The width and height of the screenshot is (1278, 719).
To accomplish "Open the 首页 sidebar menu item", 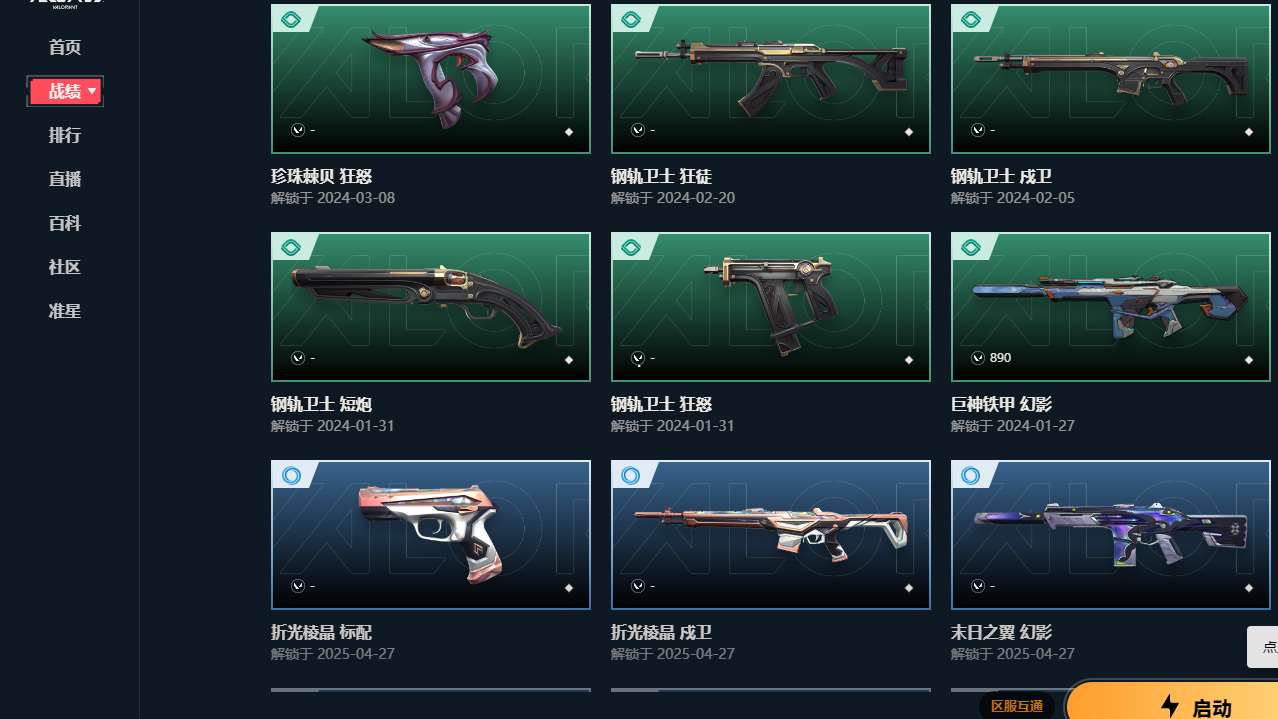I will coord(65,47).
